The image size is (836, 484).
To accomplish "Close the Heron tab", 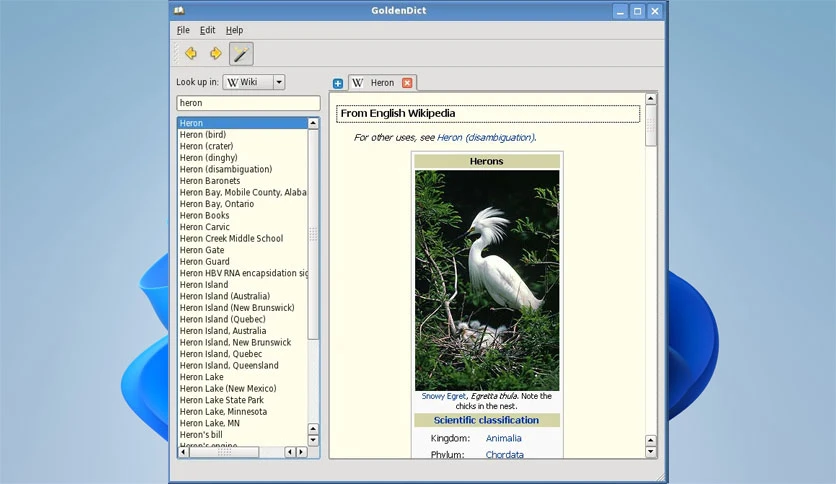I will (407, 83).
